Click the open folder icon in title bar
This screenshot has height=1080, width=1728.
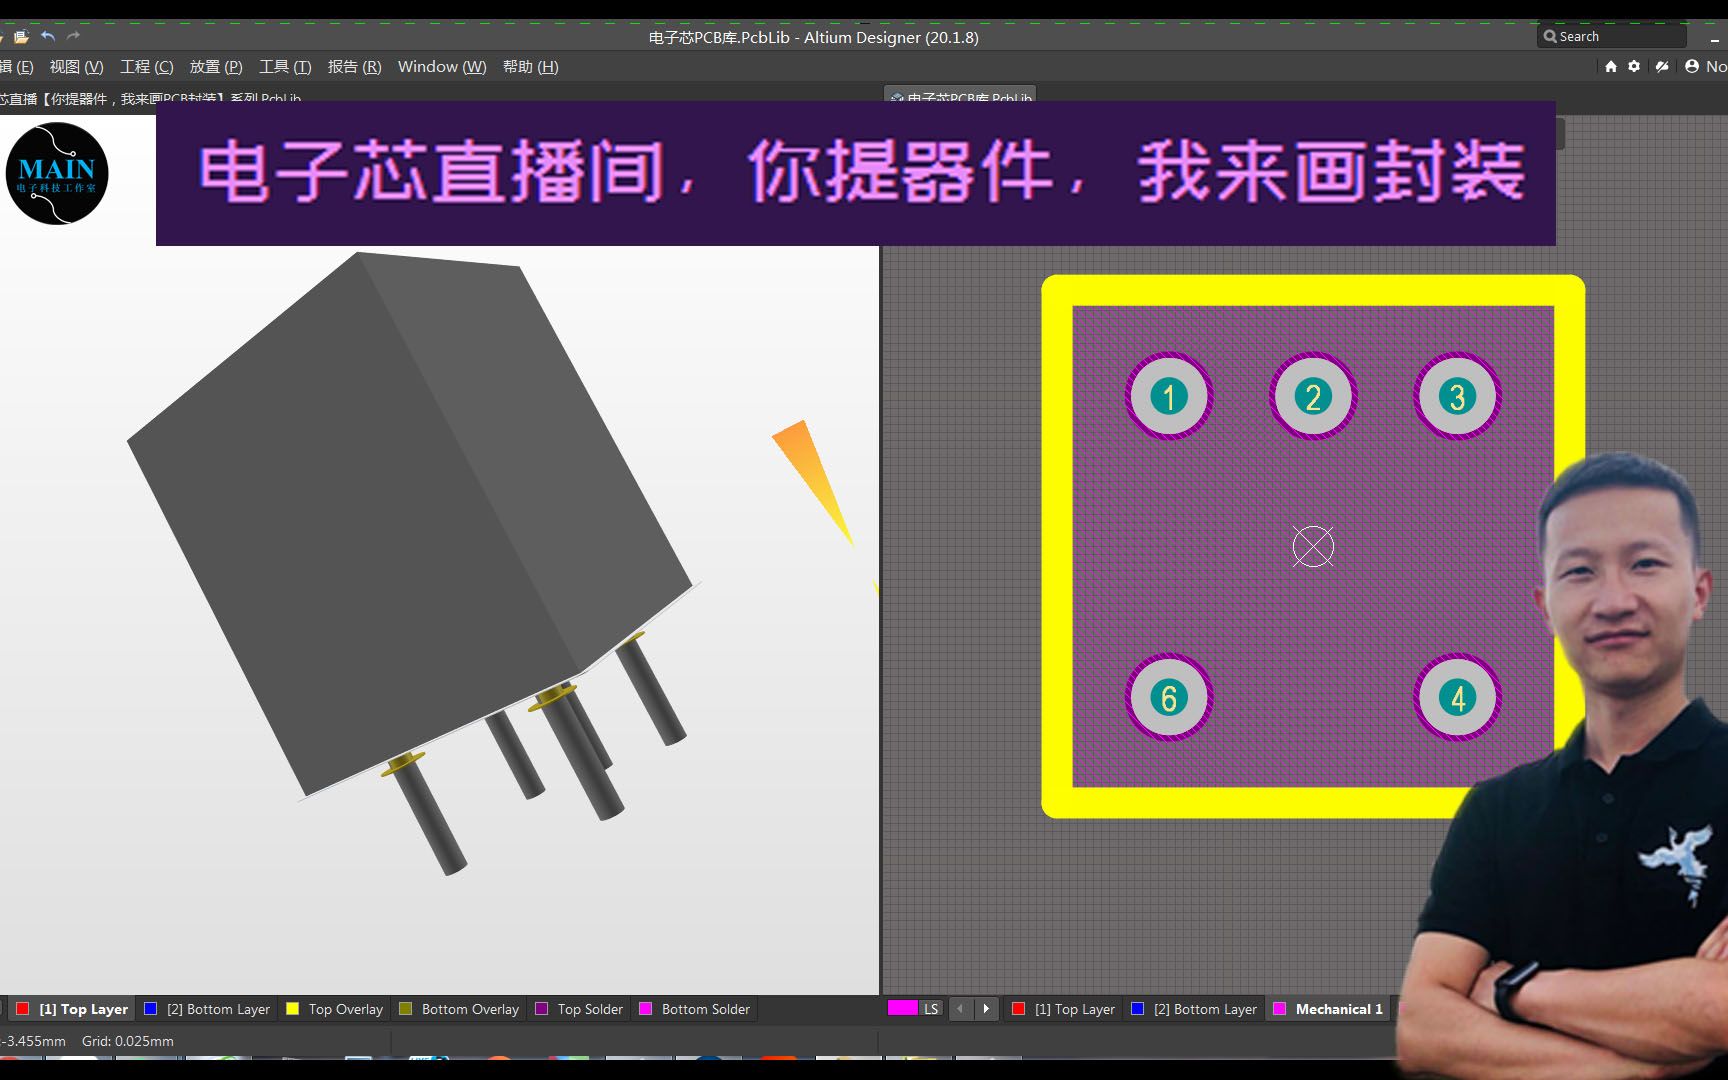point(21,36)
